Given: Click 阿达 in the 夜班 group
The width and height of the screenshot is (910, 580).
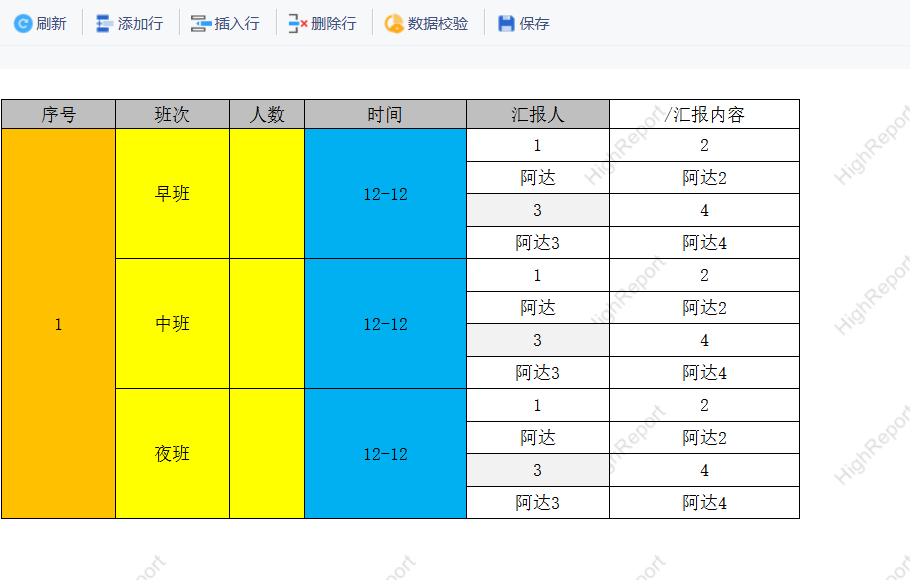Looking at the screenshot, I should pyautogui.click(x=538, y=438).
